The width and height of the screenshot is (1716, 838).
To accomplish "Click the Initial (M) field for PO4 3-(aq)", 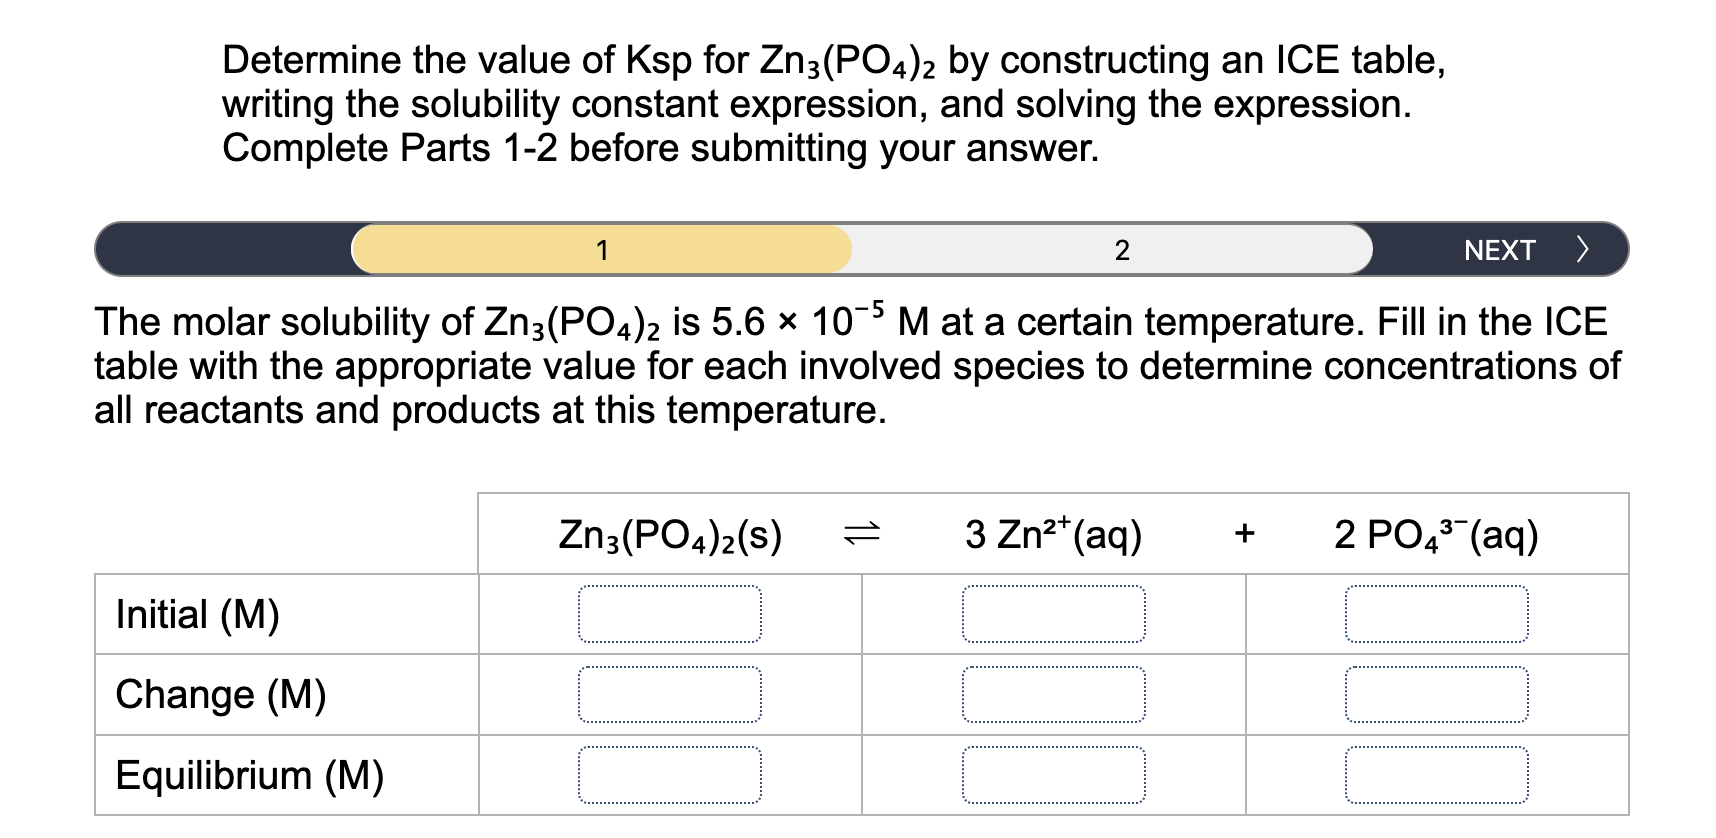I will (x=1439, y=614).
